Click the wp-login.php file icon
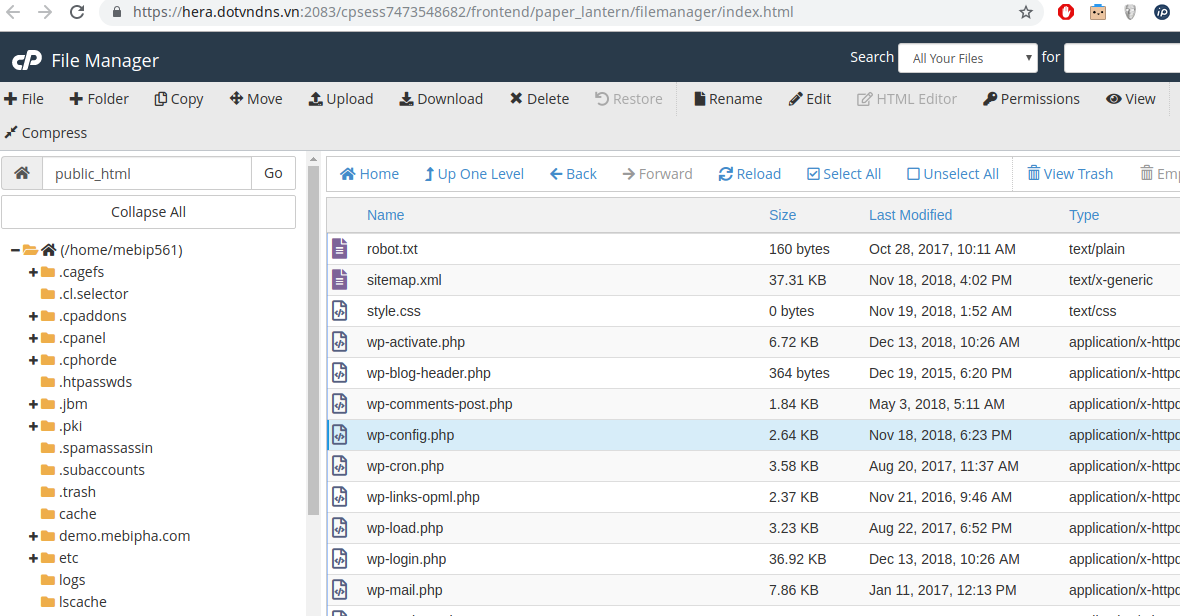 pyautogui.click(x=340, y=559)
